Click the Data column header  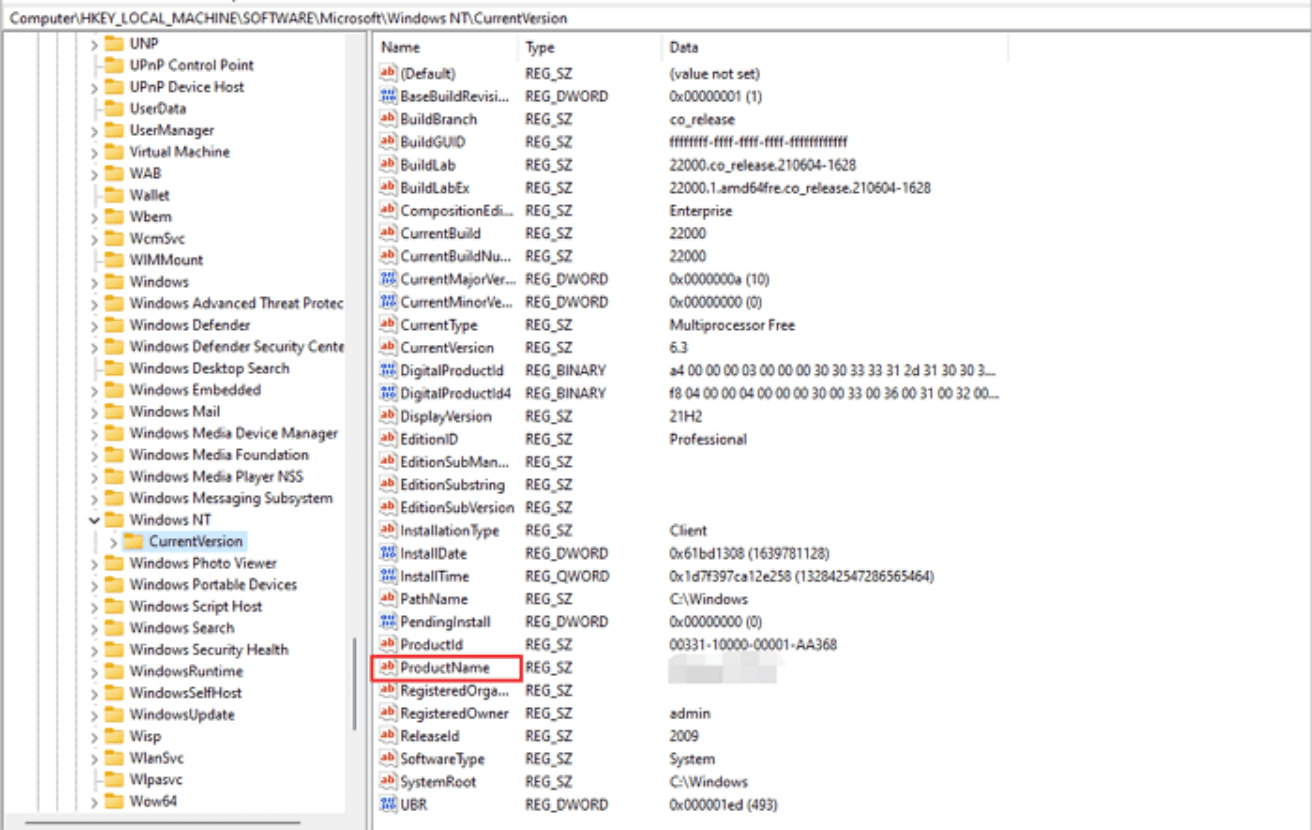pyautogui.click(x=684, y=47)
